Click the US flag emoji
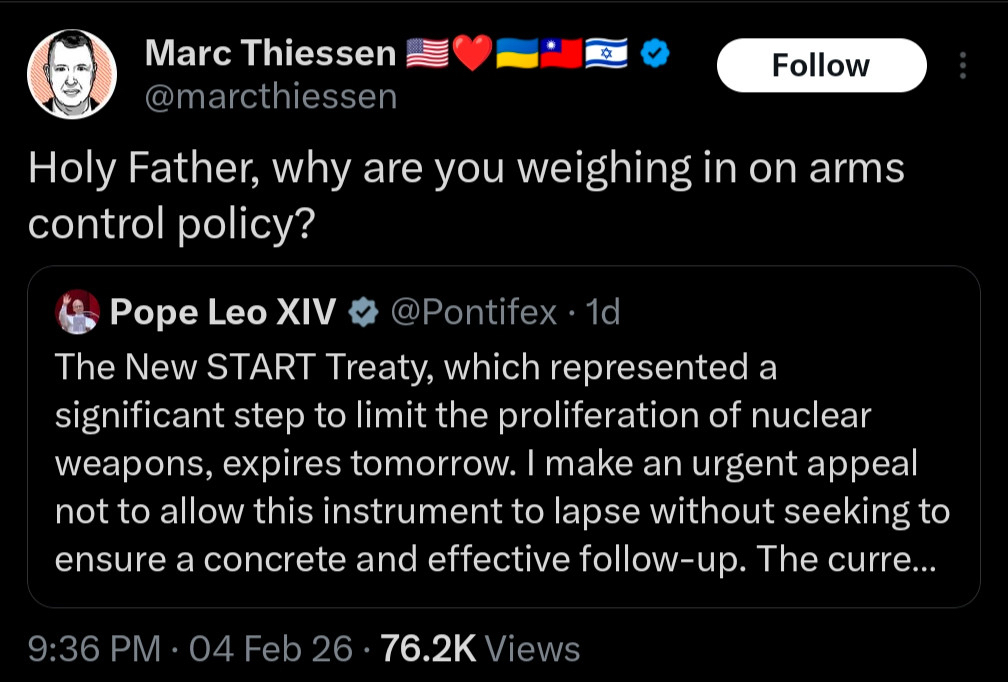The image size is (1008, 682). tap(427, 54)
